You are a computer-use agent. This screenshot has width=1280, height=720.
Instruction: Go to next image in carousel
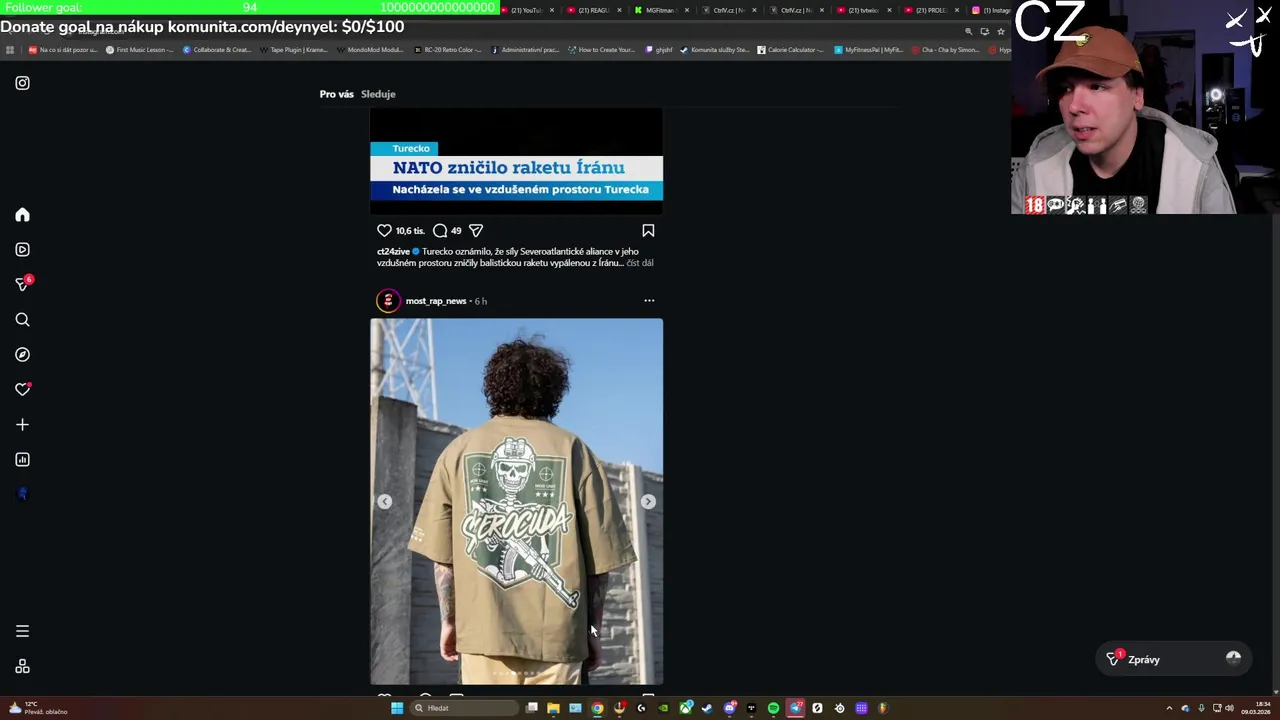(648, 502)
